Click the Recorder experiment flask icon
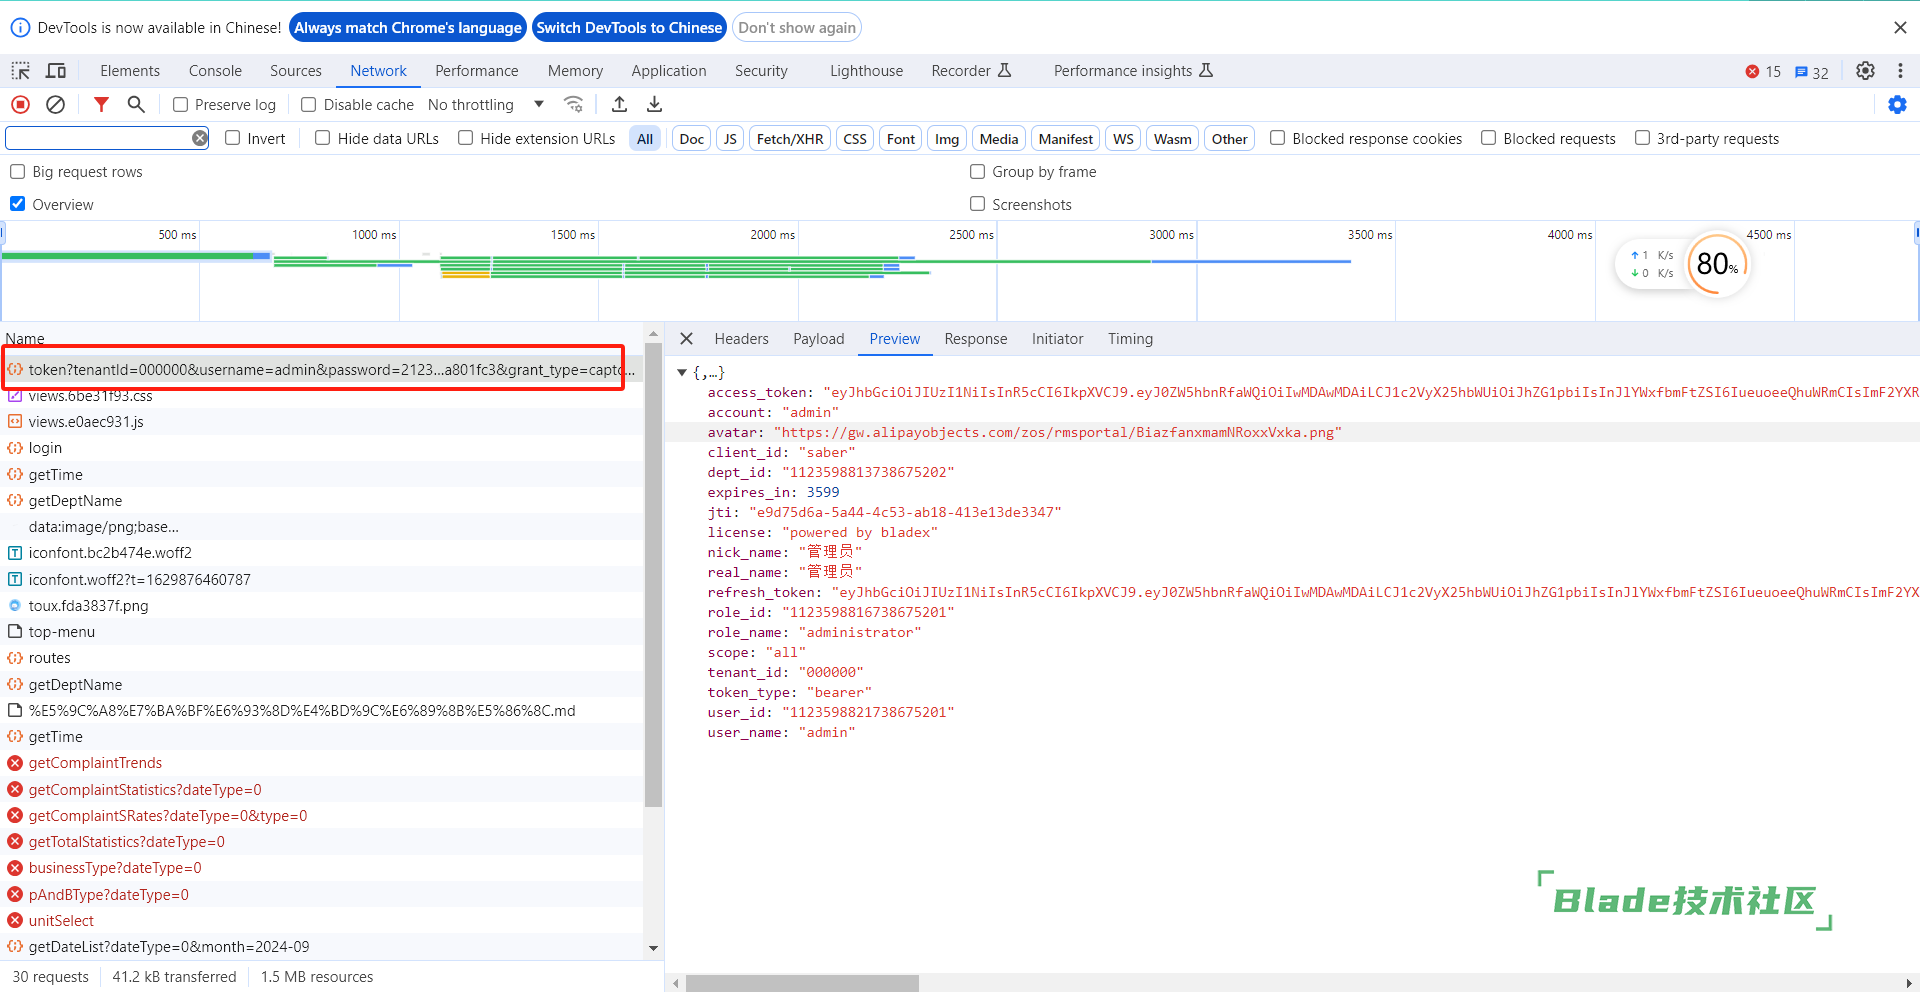The image size is (1920, 992). [1005, 70]
